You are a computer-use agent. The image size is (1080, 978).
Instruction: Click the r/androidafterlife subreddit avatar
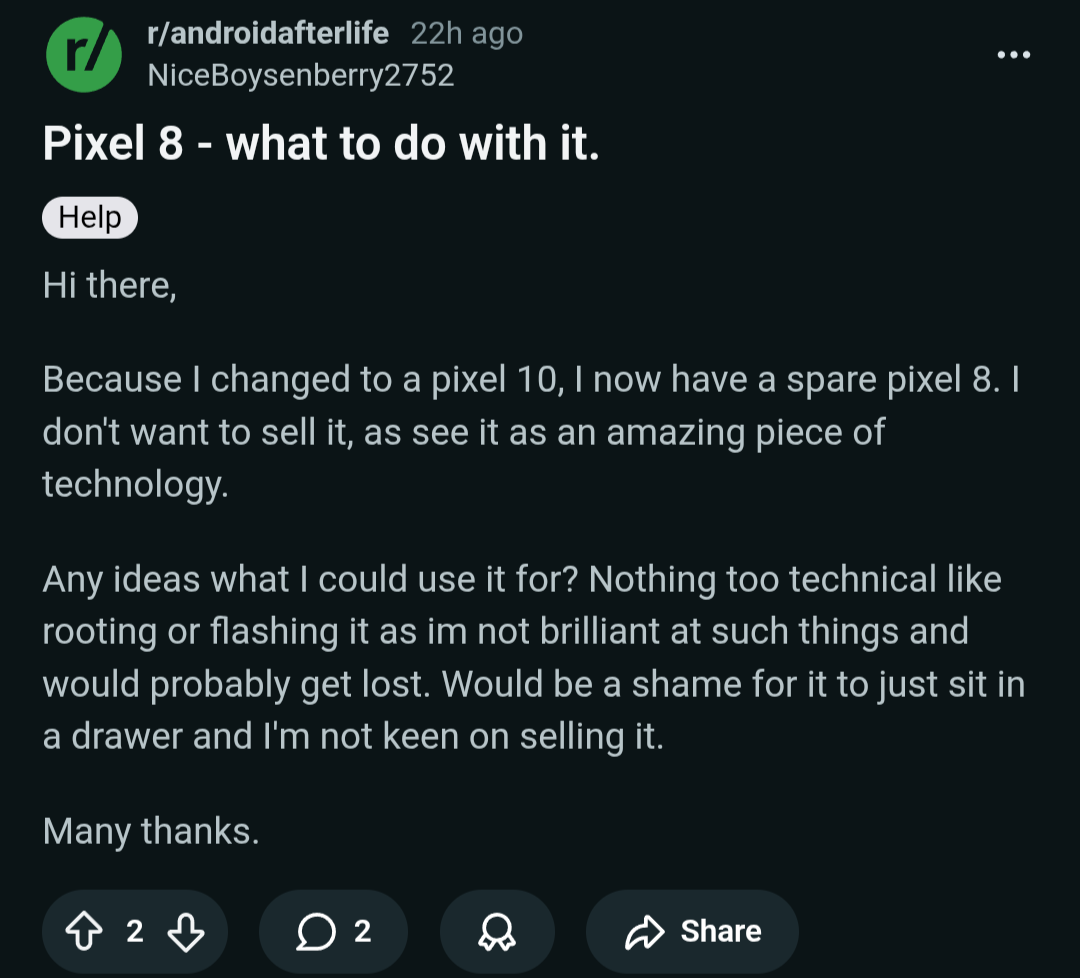click(84, 54)
